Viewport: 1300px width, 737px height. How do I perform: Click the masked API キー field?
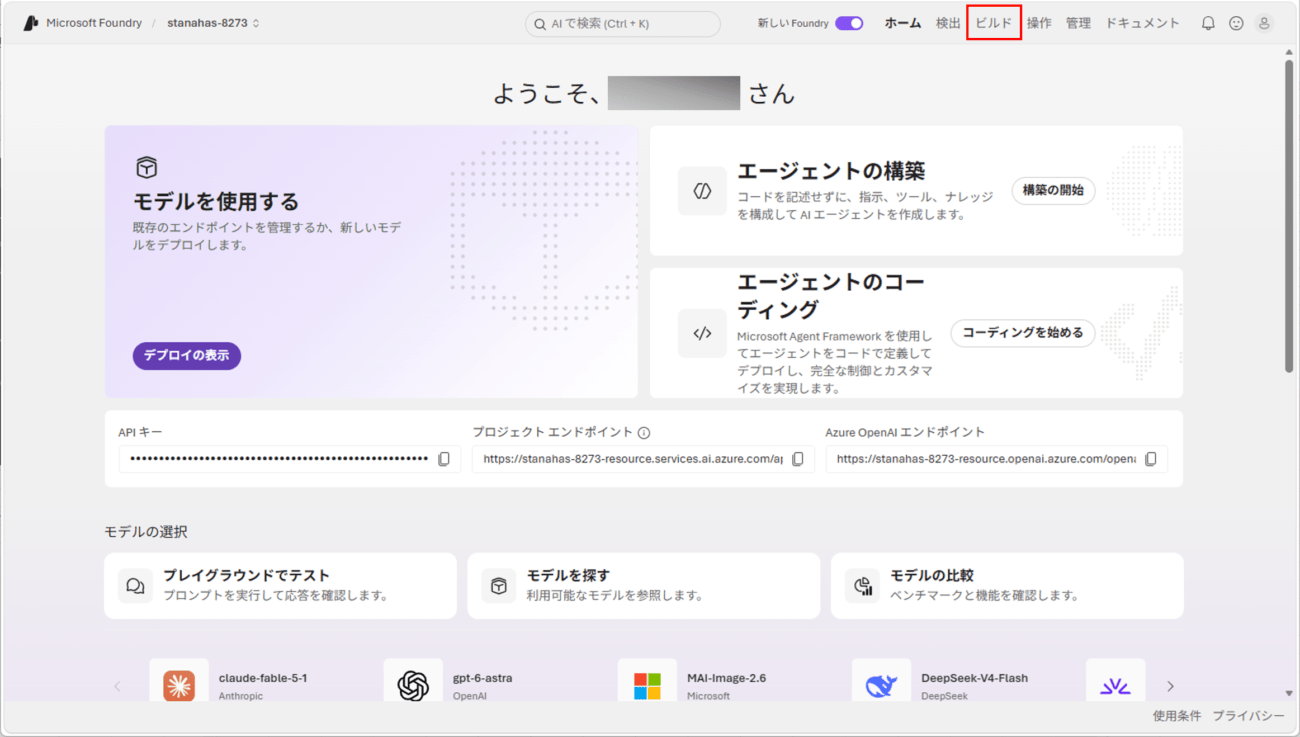(x=290, y=459)
